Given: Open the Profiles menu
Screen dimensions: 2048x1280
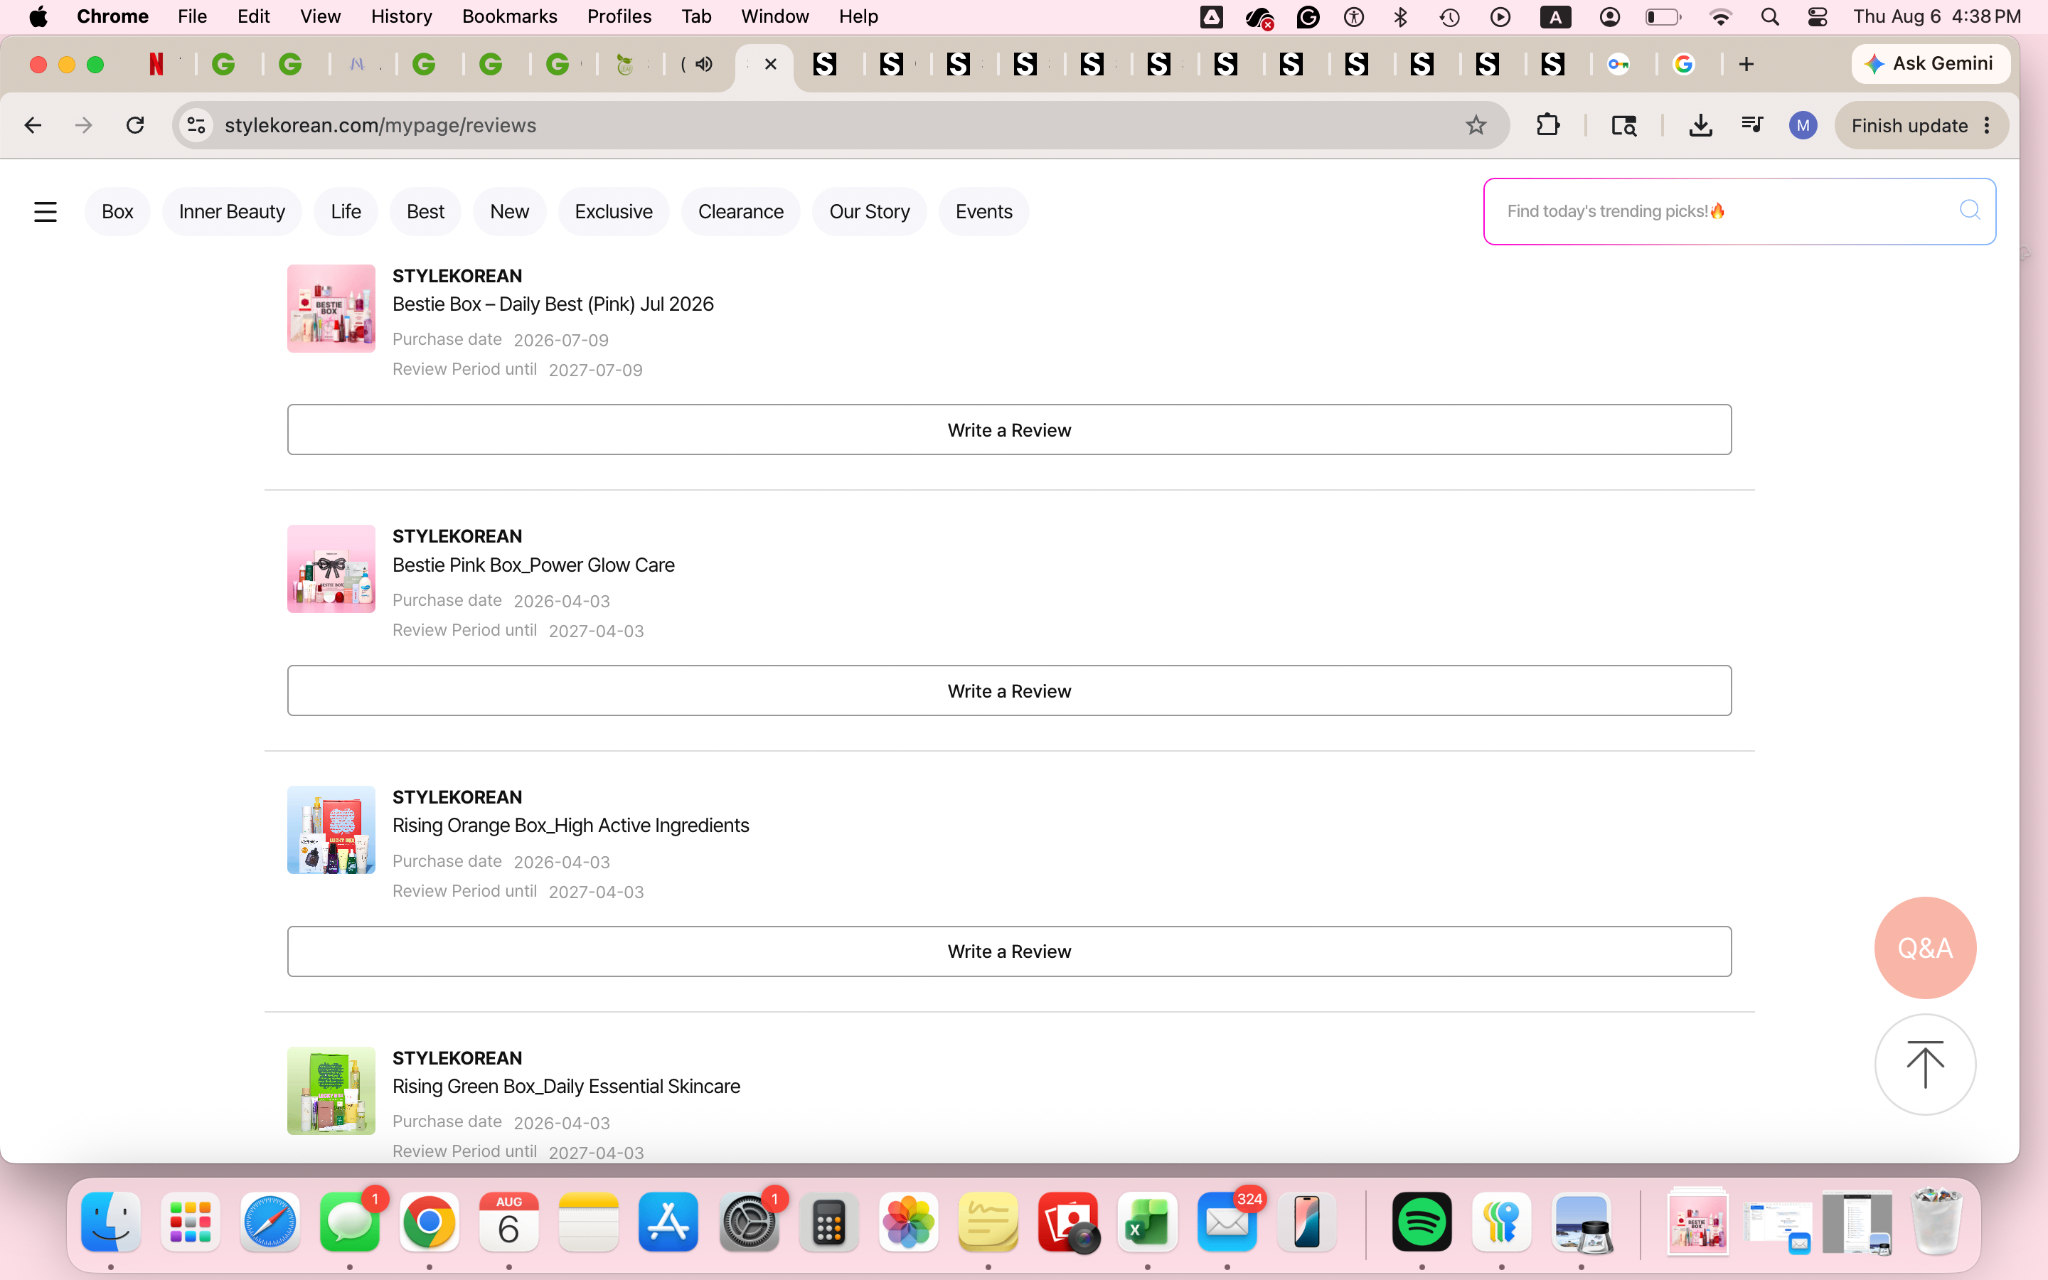Looking at the screenshot, I should pyautogui.click(x=619, y=17).
